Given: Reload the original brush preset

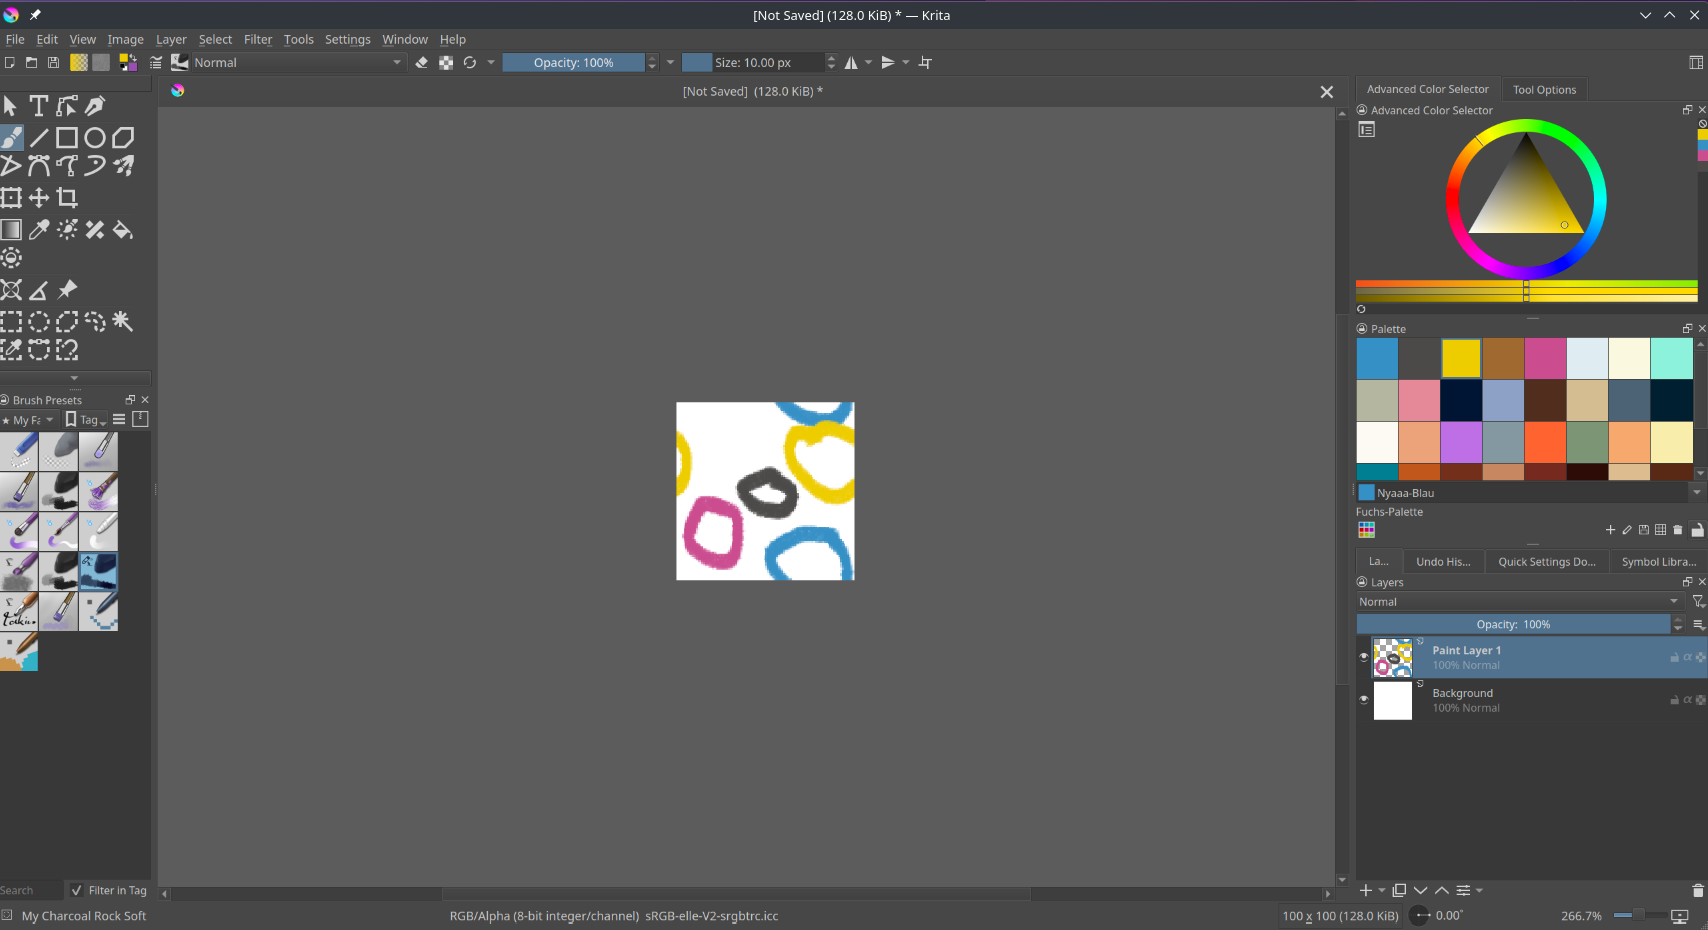Looking at the screenshot, I should [x=470, y=63].
